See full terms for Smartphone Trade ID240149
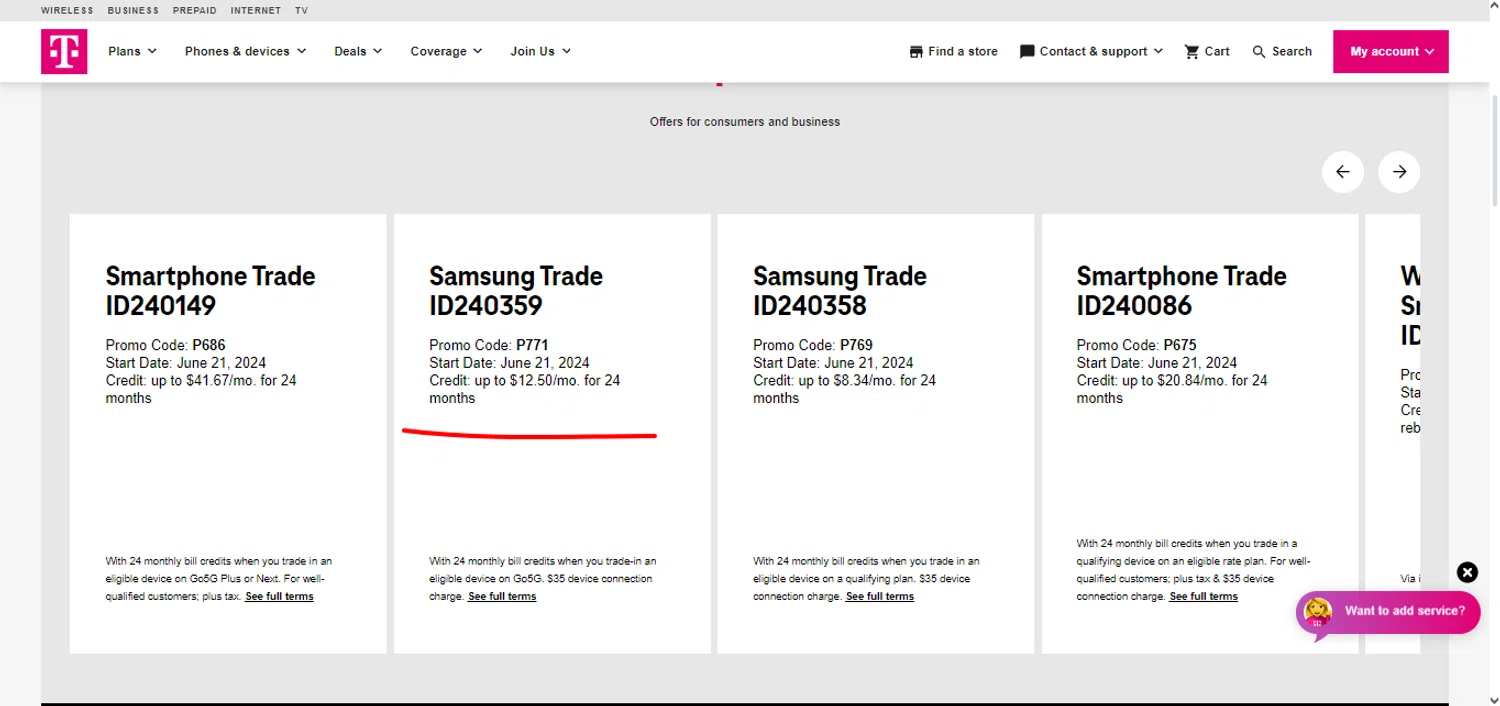This screenshot has width=1500, height=706. coord(279,596)
